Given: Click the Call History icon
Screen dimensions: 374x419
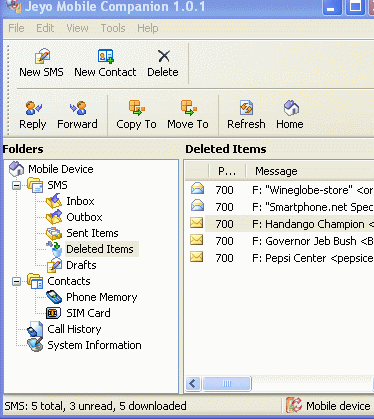Looking at the screenshot, I should (35, 329).
